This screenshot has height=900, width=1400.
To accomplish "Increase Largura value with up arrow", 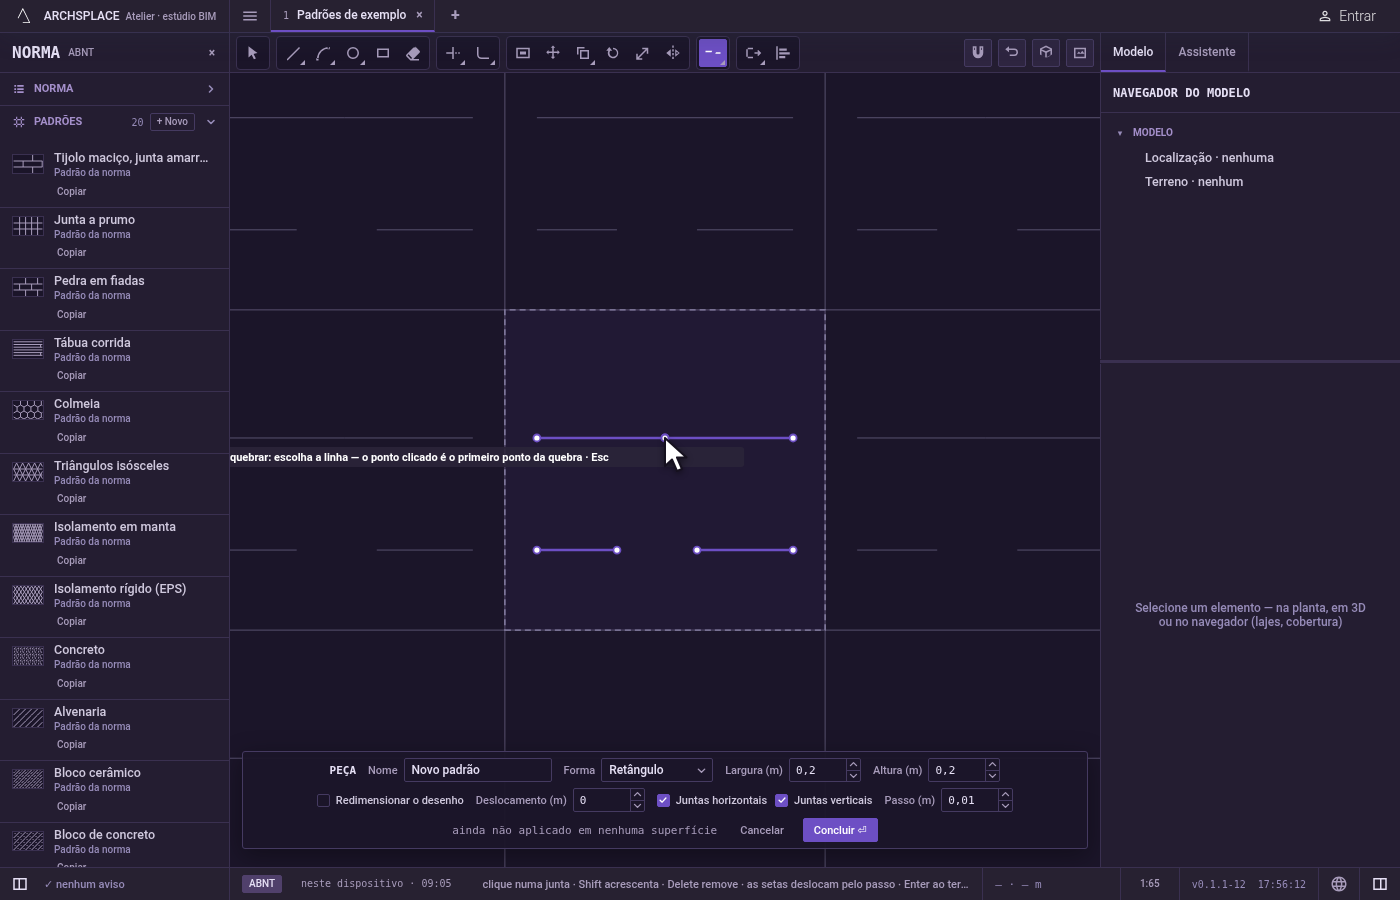I will [x=853, y=765].
